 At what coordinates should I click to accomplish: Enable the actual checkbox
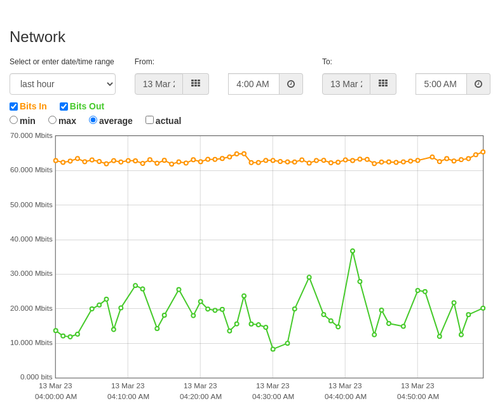149,120
